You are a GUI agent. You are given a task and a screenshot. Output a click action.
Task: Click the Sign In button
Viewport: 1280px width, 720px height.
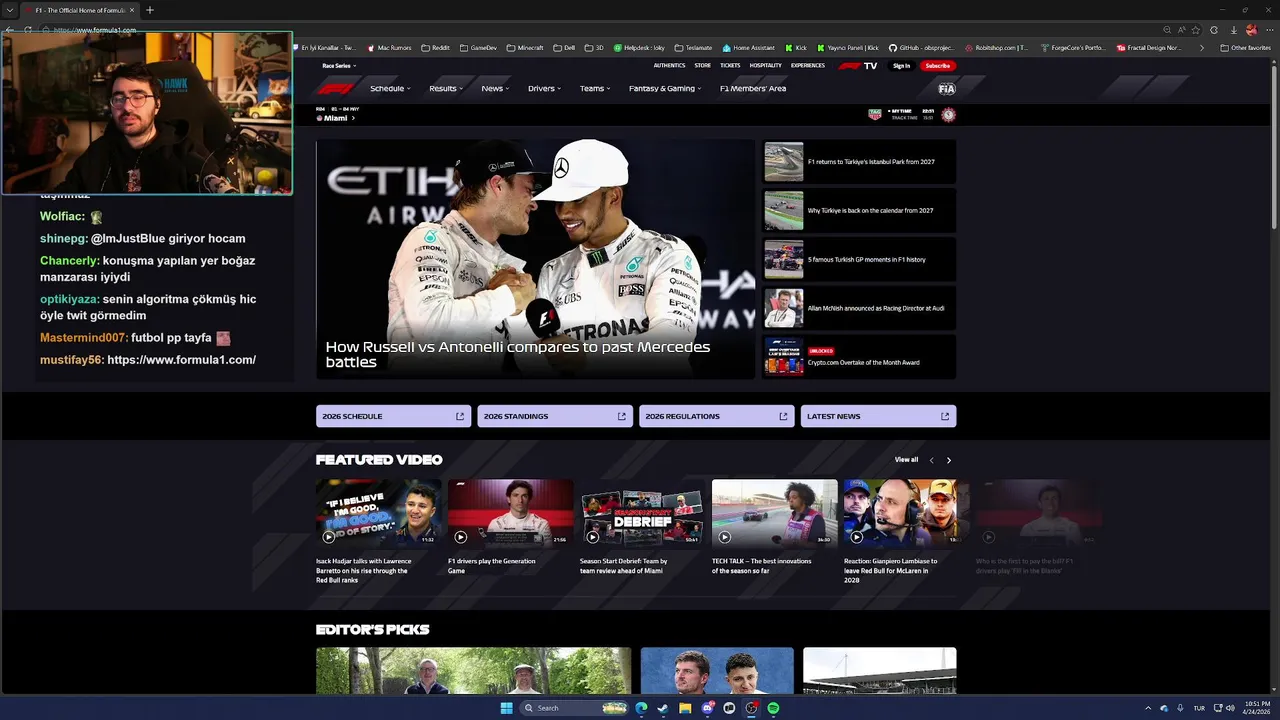901,66
